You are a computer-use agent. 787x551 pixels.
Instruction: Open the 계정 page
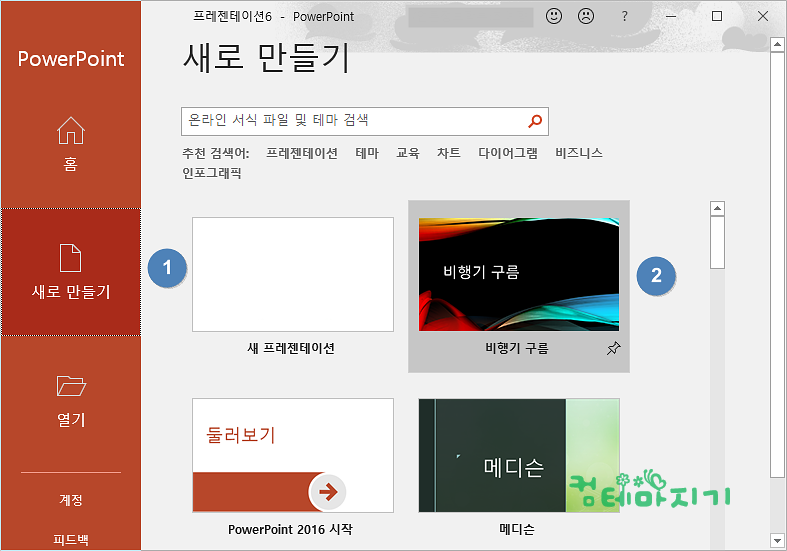[71, 500]
